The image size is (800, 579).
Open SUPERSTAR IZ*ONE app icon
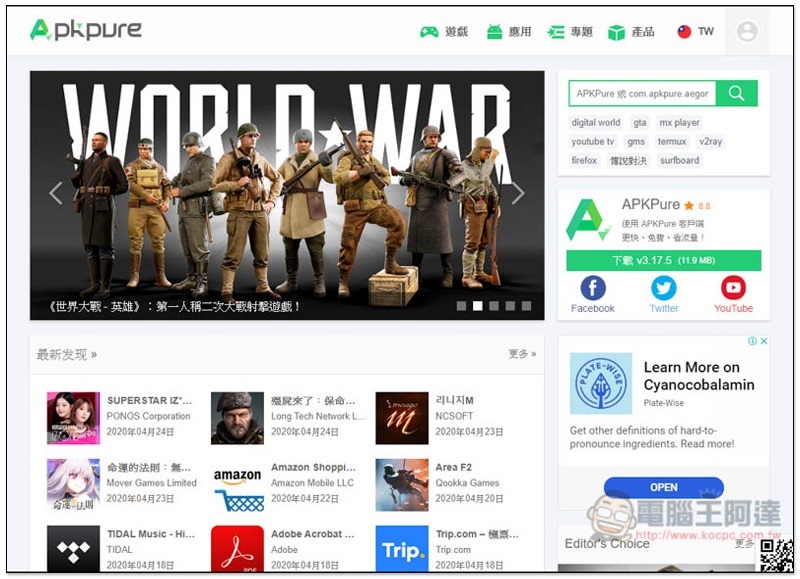click(x=73, y=418)
